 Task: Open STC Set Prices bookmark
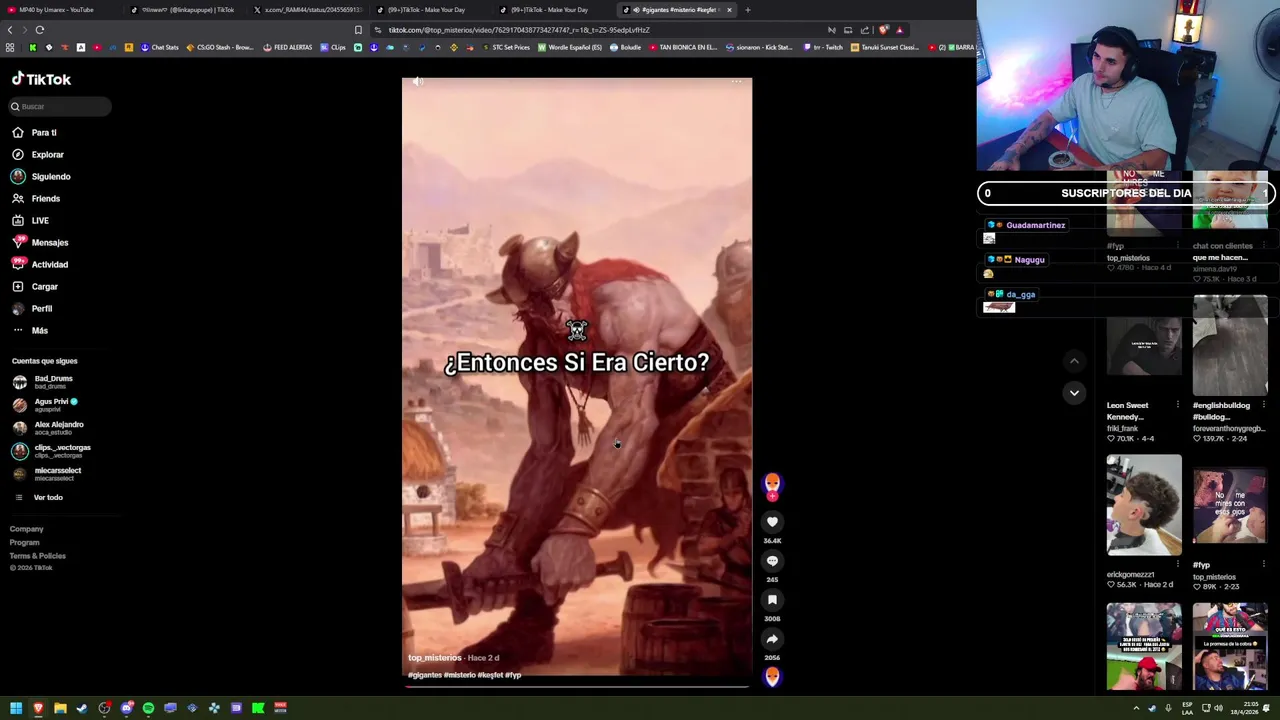(506, 47)
